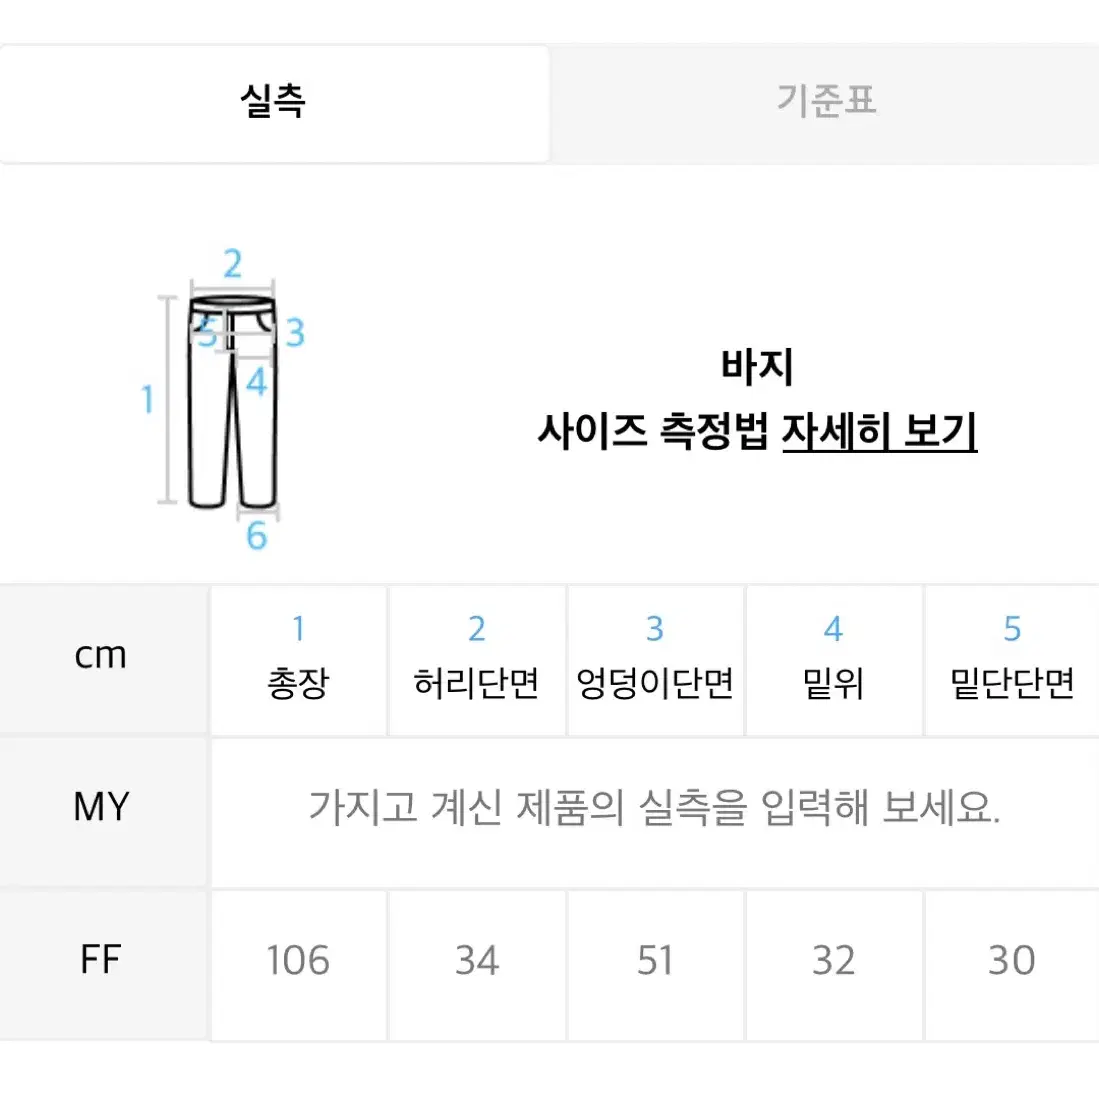Select label 2 above the pants waist
Screen dimensions: 1099x1099
[x=233, y=264]
